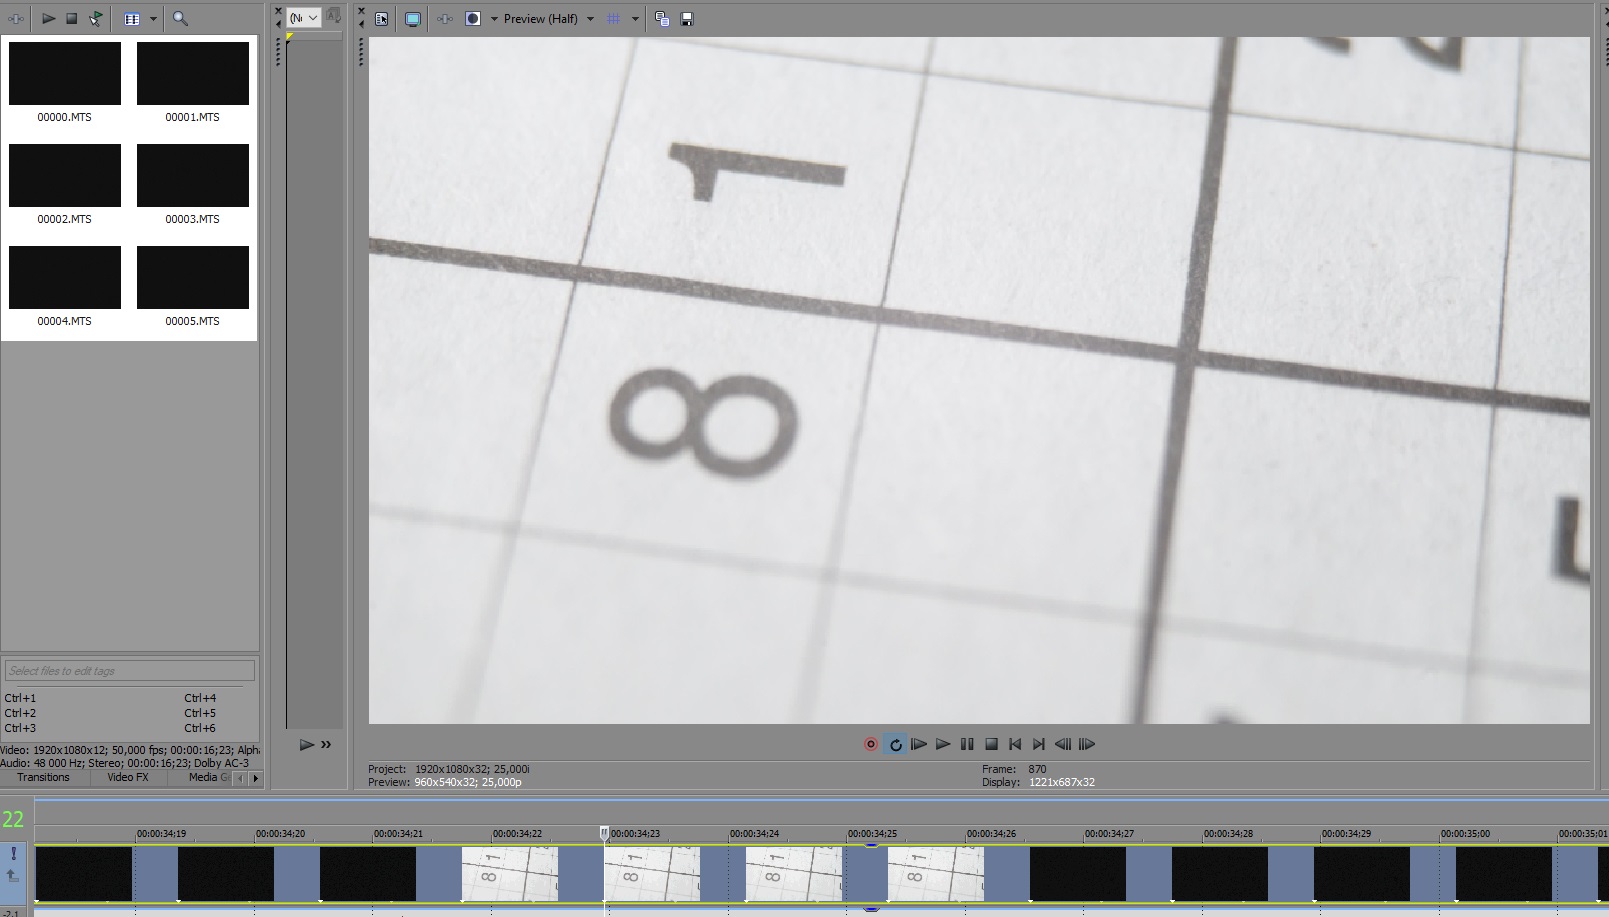
Task: Enable auto preview in Project Media toolbar
Action: pos(96,19)
